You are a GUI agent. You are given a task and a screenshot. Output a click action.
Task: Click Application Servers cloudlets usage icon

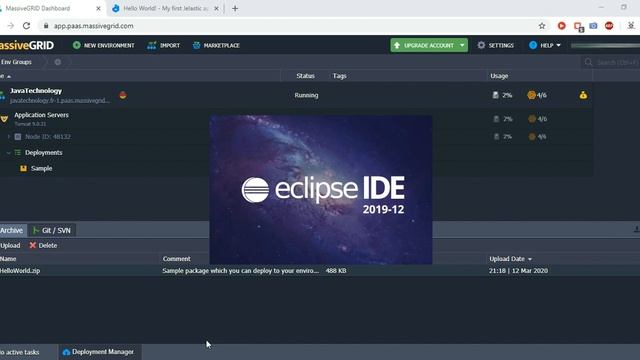pyautogui.click(x=532, y=119)
